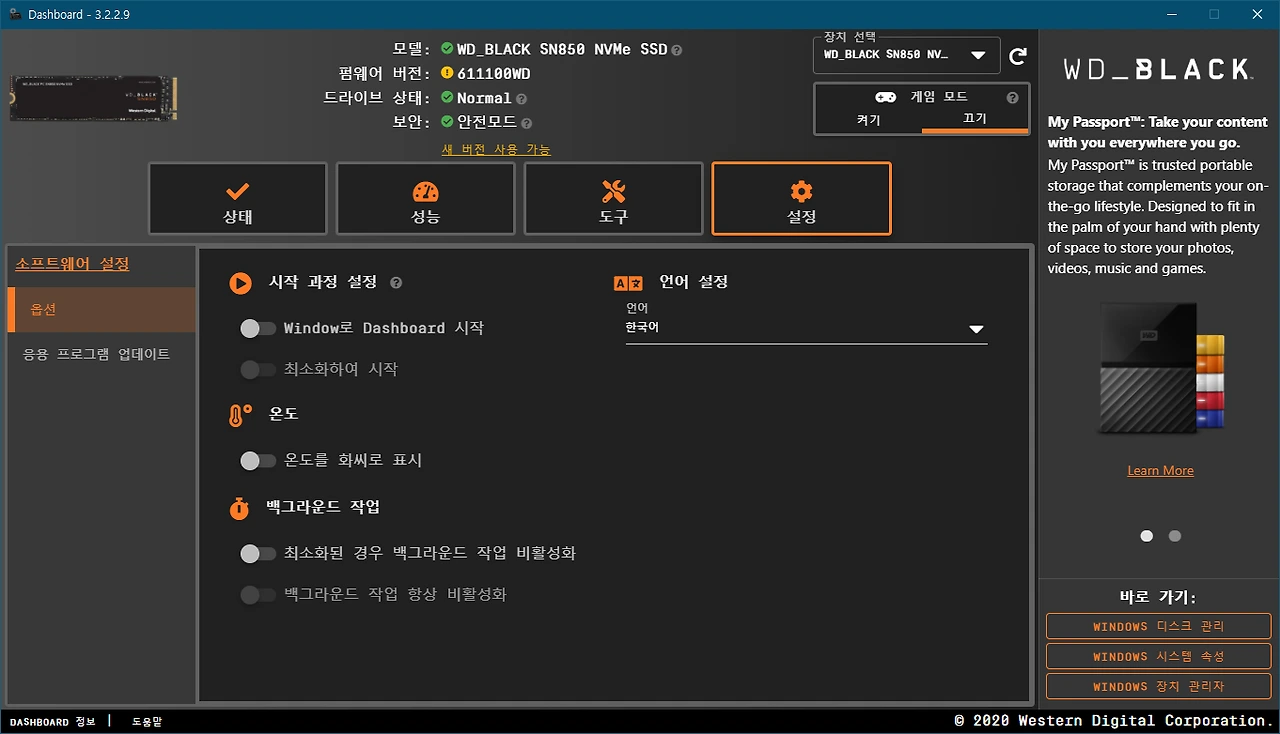The image size is (1280, 734).
Task: Click the WINDOWS 디스크 관리 button
Action: click(1157, 626)
